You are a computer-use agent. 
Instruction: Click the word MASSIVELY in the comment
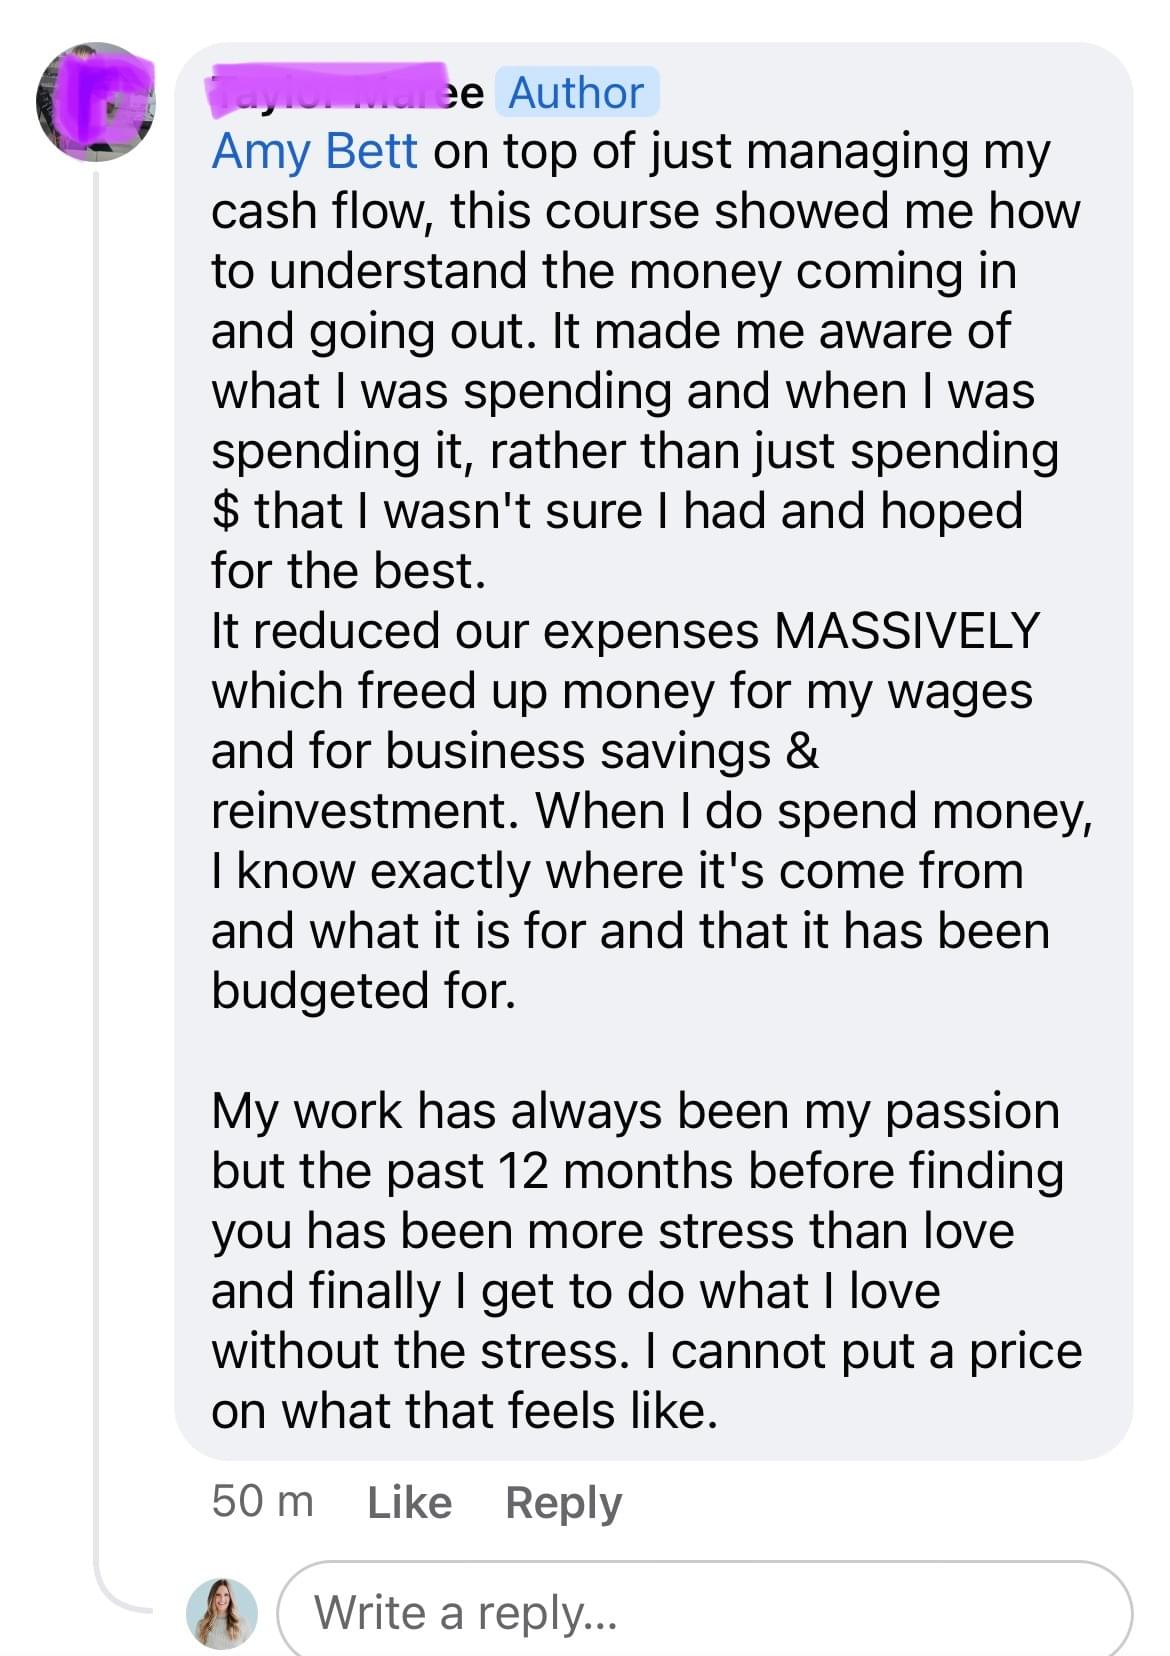907,632
